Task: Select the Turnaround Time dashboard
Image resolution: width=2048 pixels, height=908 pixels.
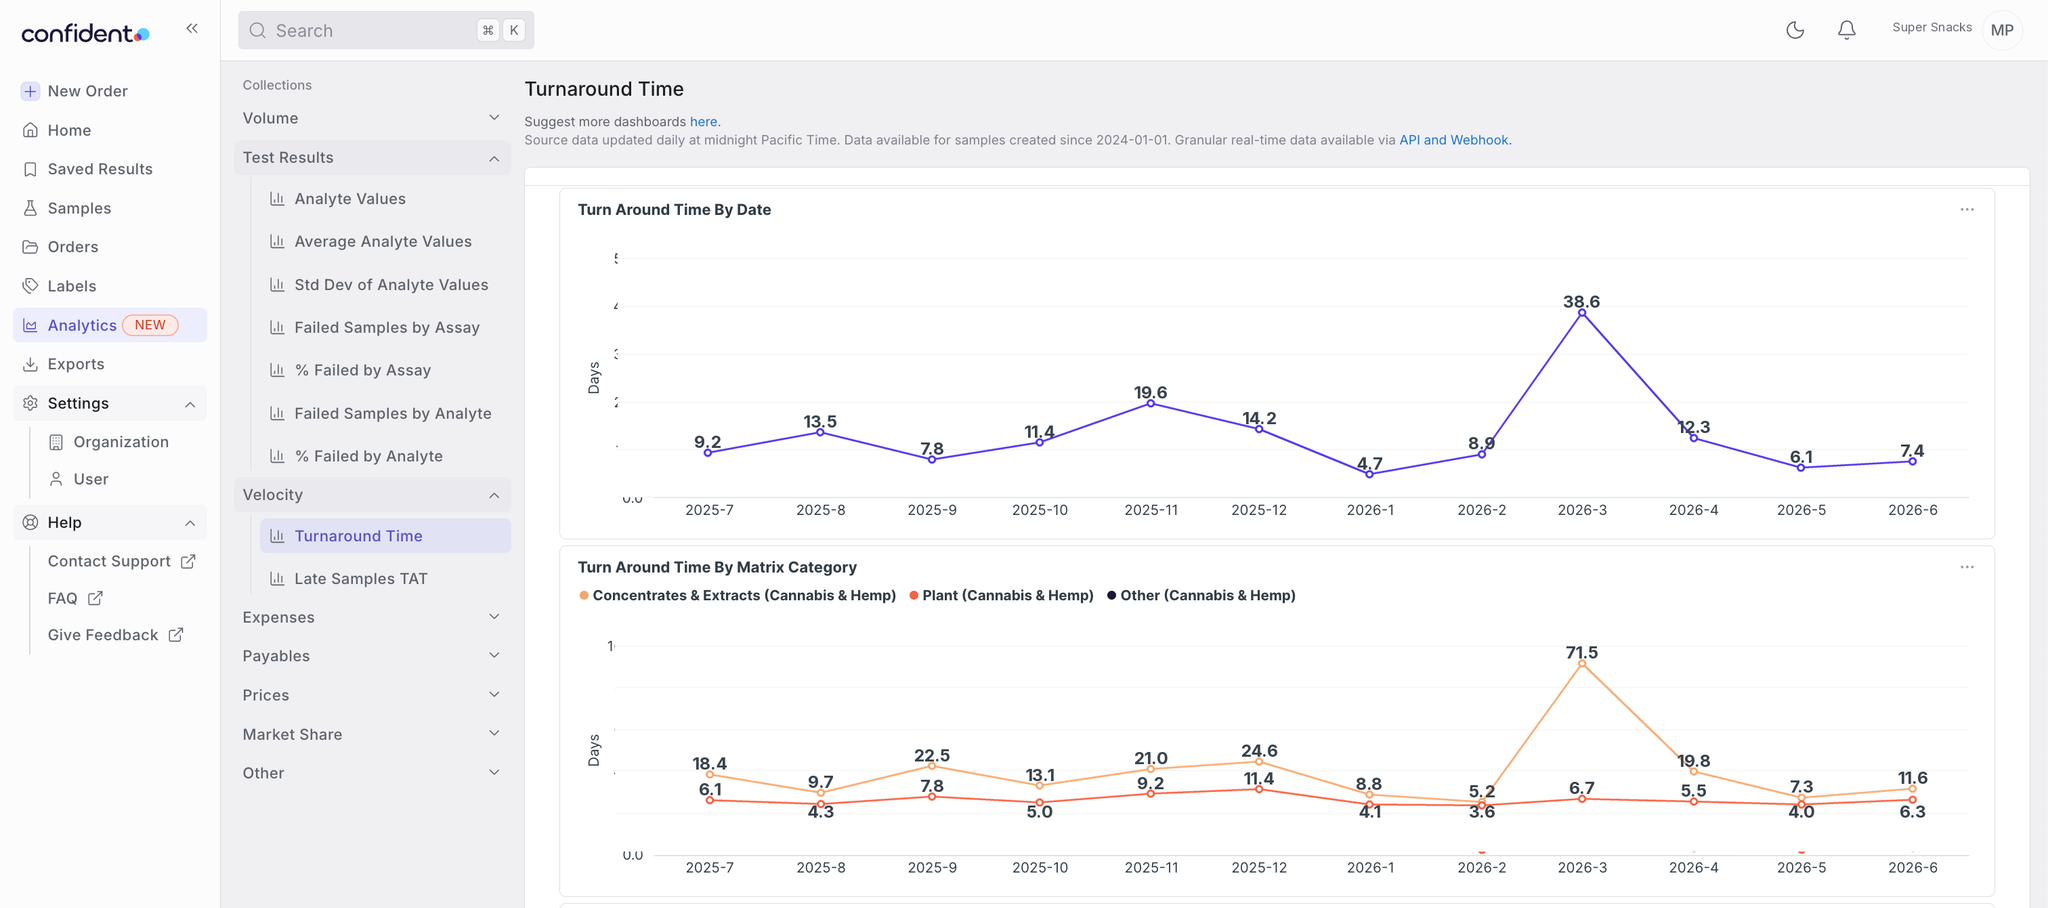Action: pos(385,536)
